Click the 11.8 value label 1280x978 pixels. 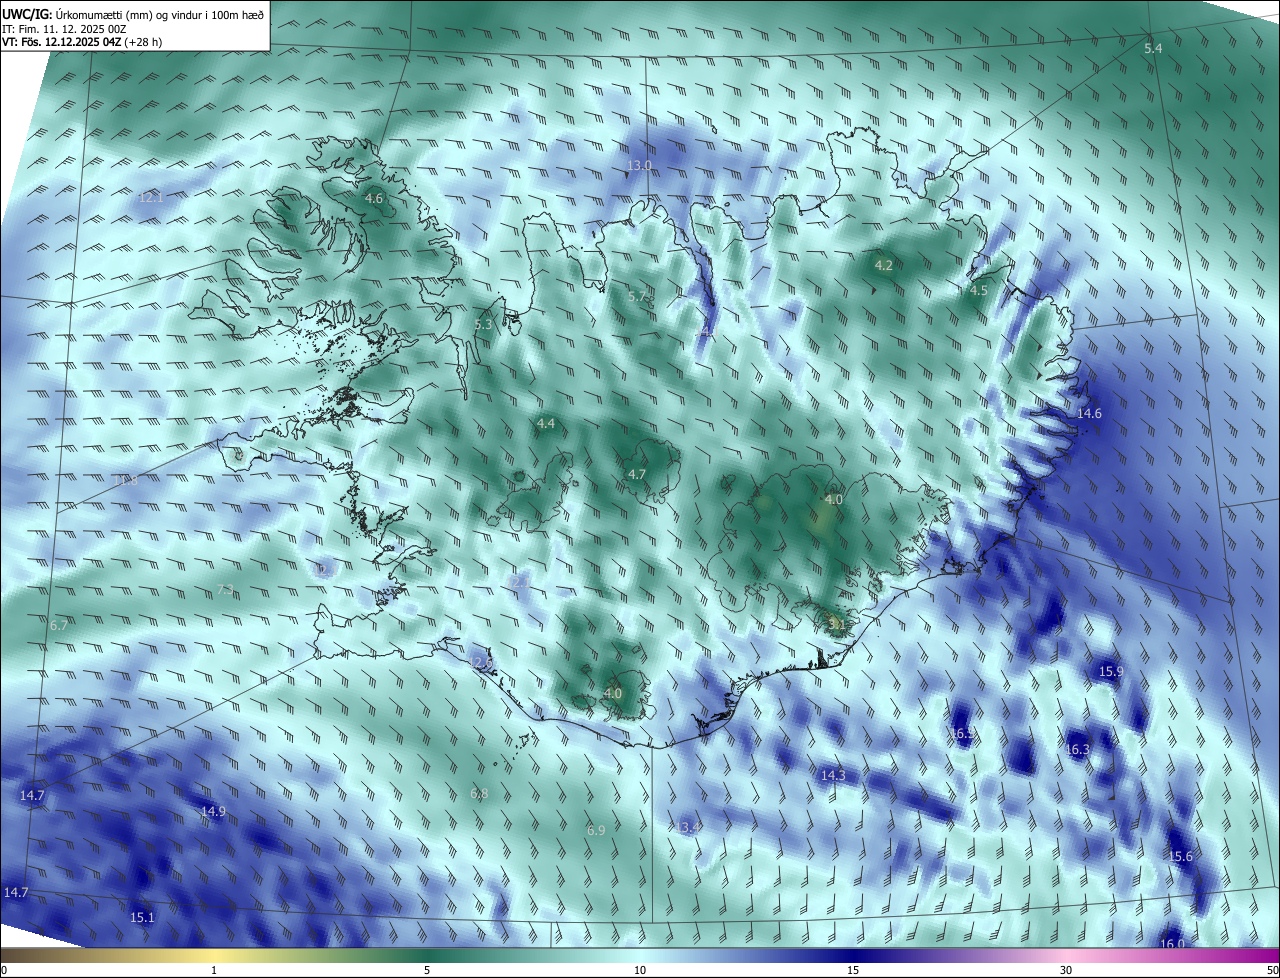pos(125,481)
